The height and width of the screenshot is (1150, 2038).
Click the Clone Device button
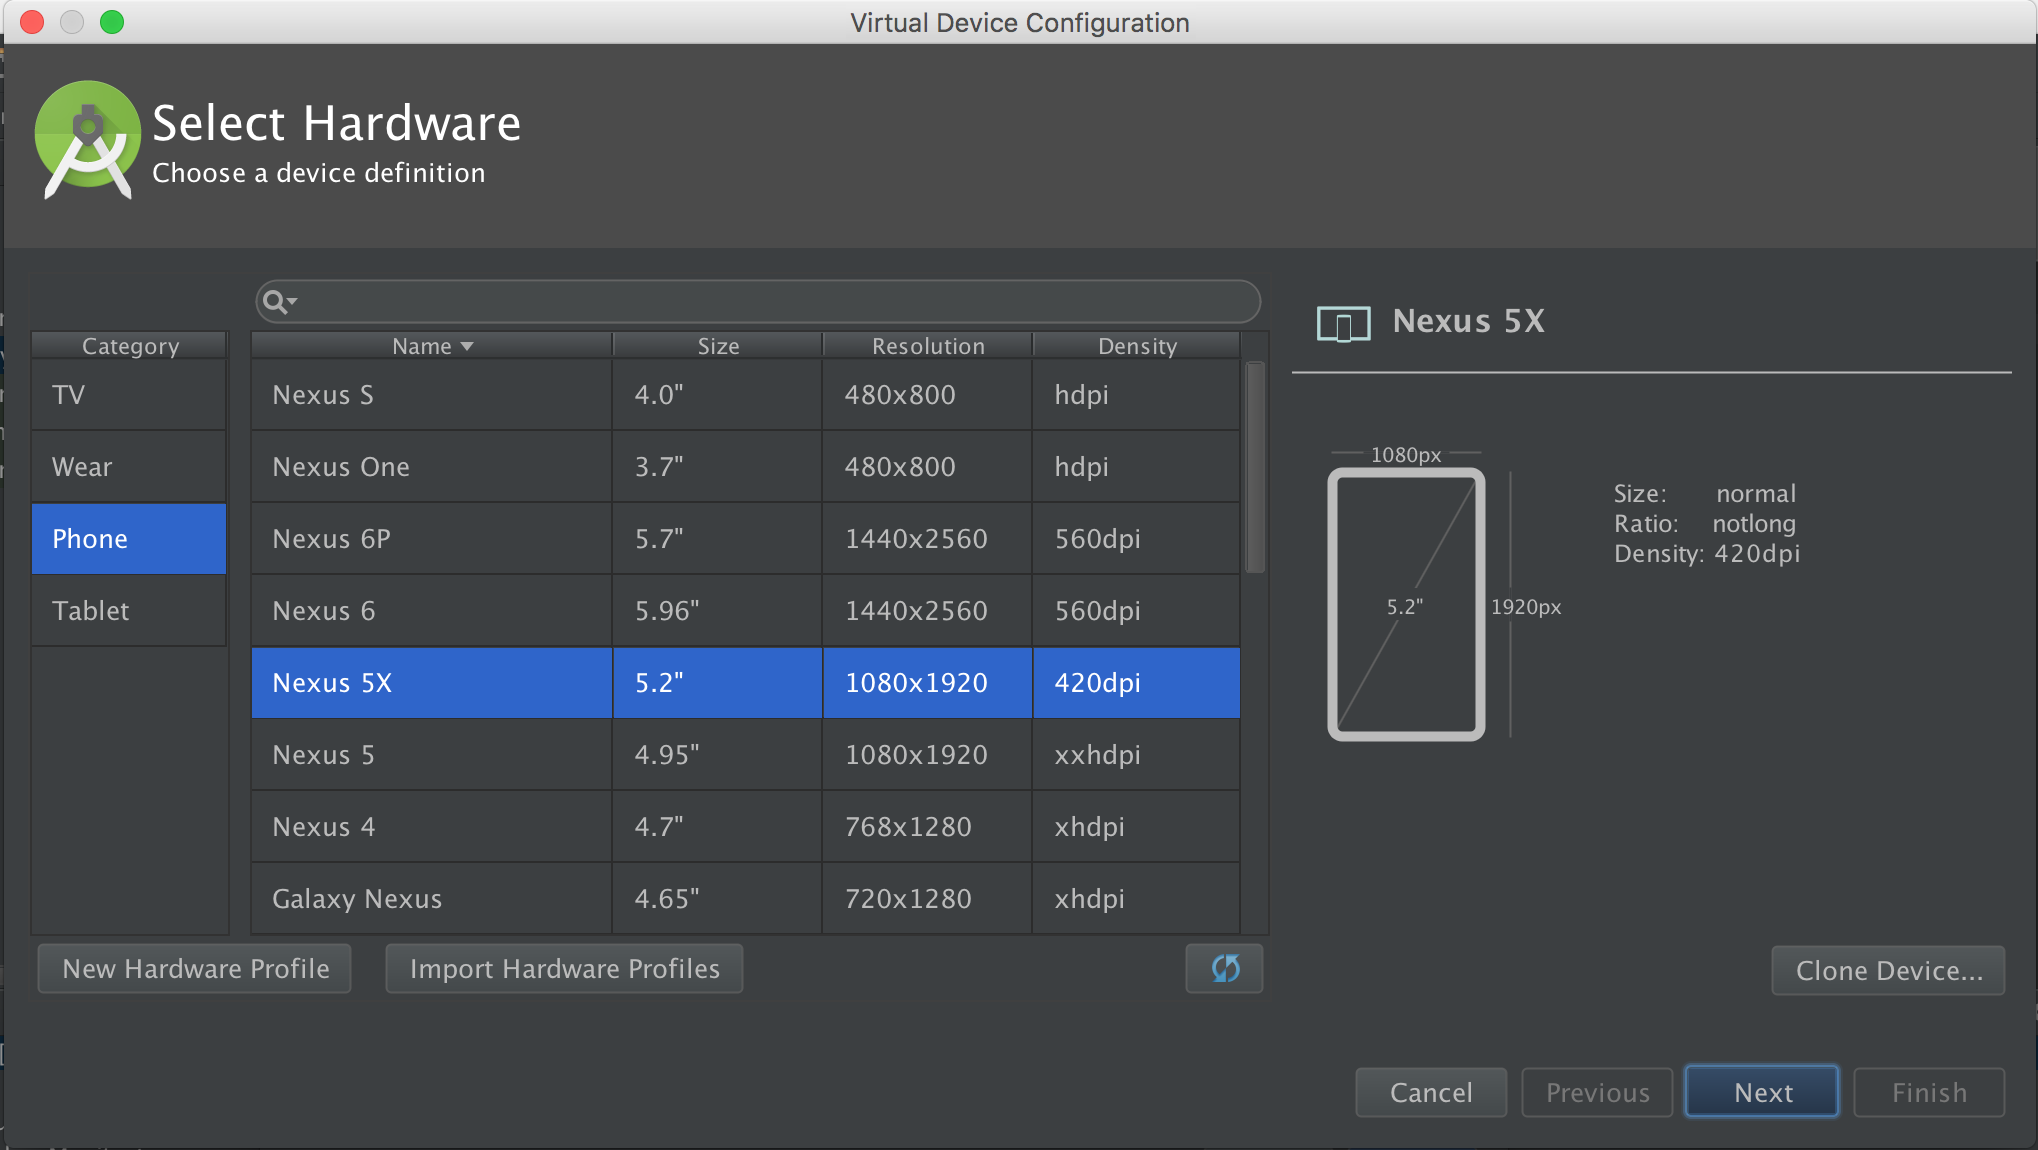(x=1888, y=970)
